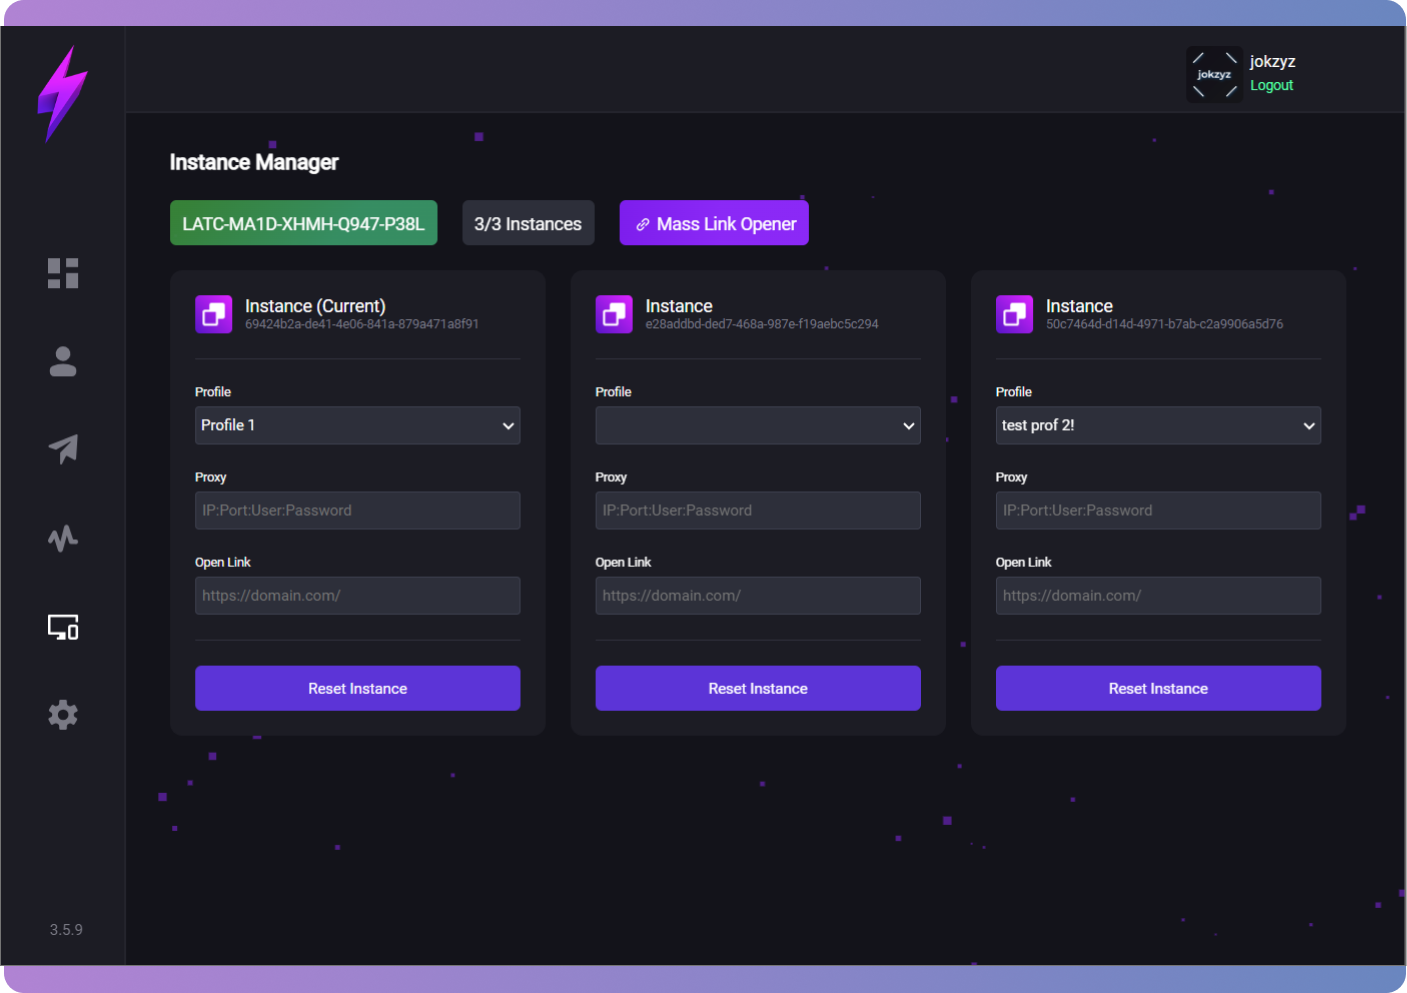Open the Mass Link Opener
Image resolution: width=1407 pixels, height=993 pixels.
pyautogui.click(x=714, y=223)
